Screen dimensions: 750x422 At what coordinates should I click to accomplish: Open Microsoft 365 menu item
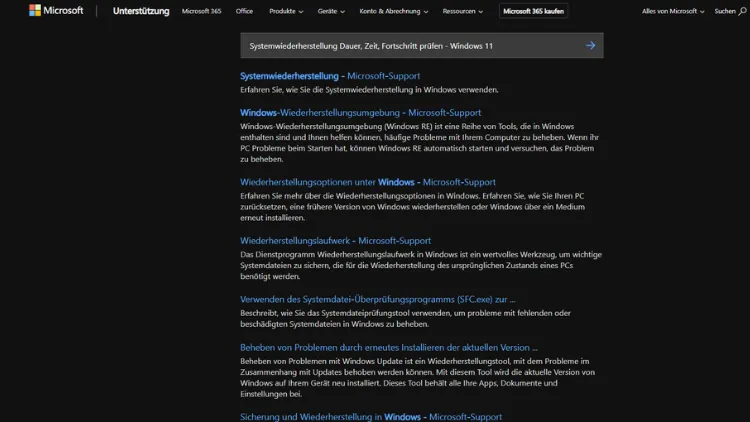tap(201, 11)
